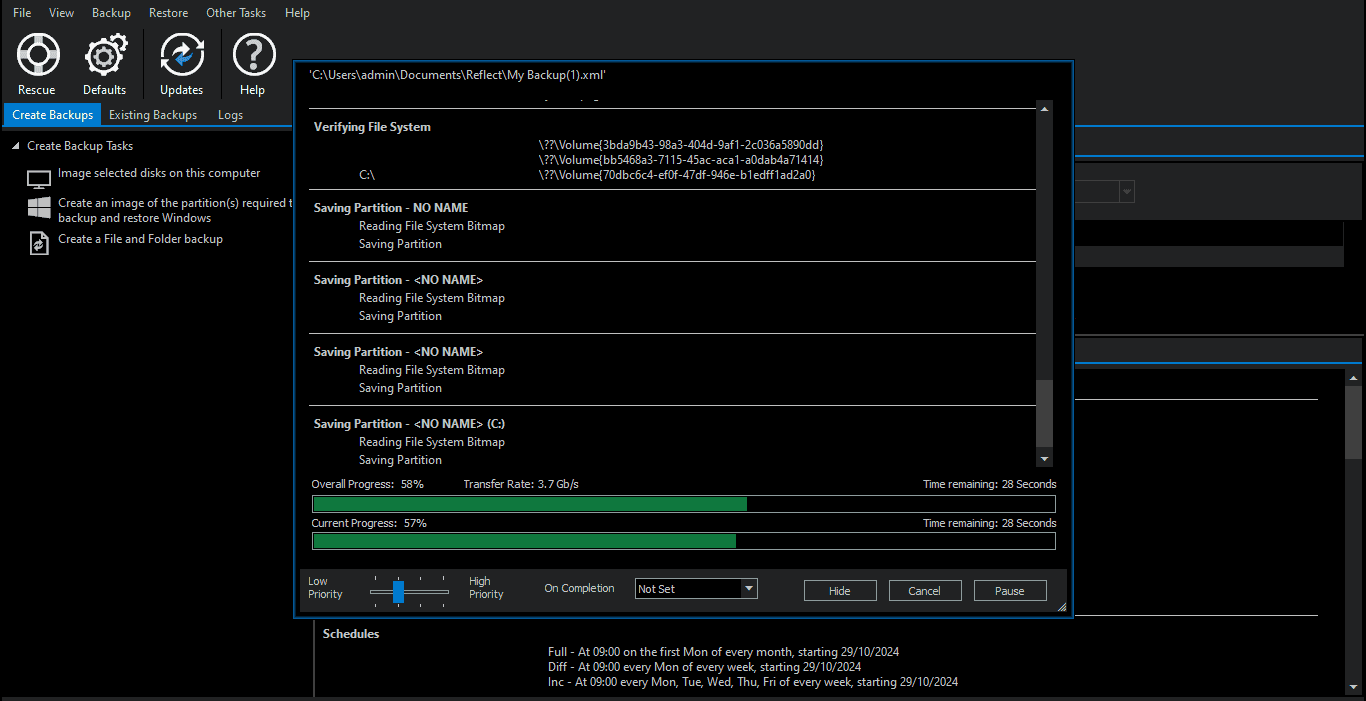Select the monitor icon for imaging selected disks
This screenshot has width=1366, height=701.
coord(37,178)
